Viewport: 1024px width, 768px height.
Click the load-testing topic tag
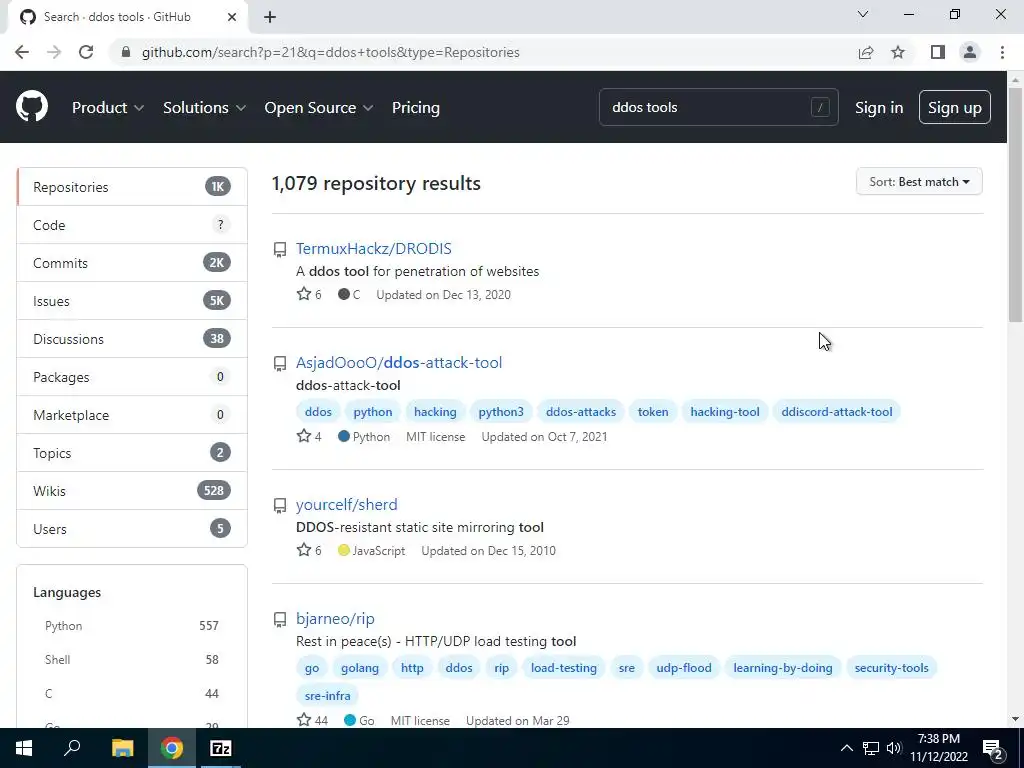coord(564,668)
